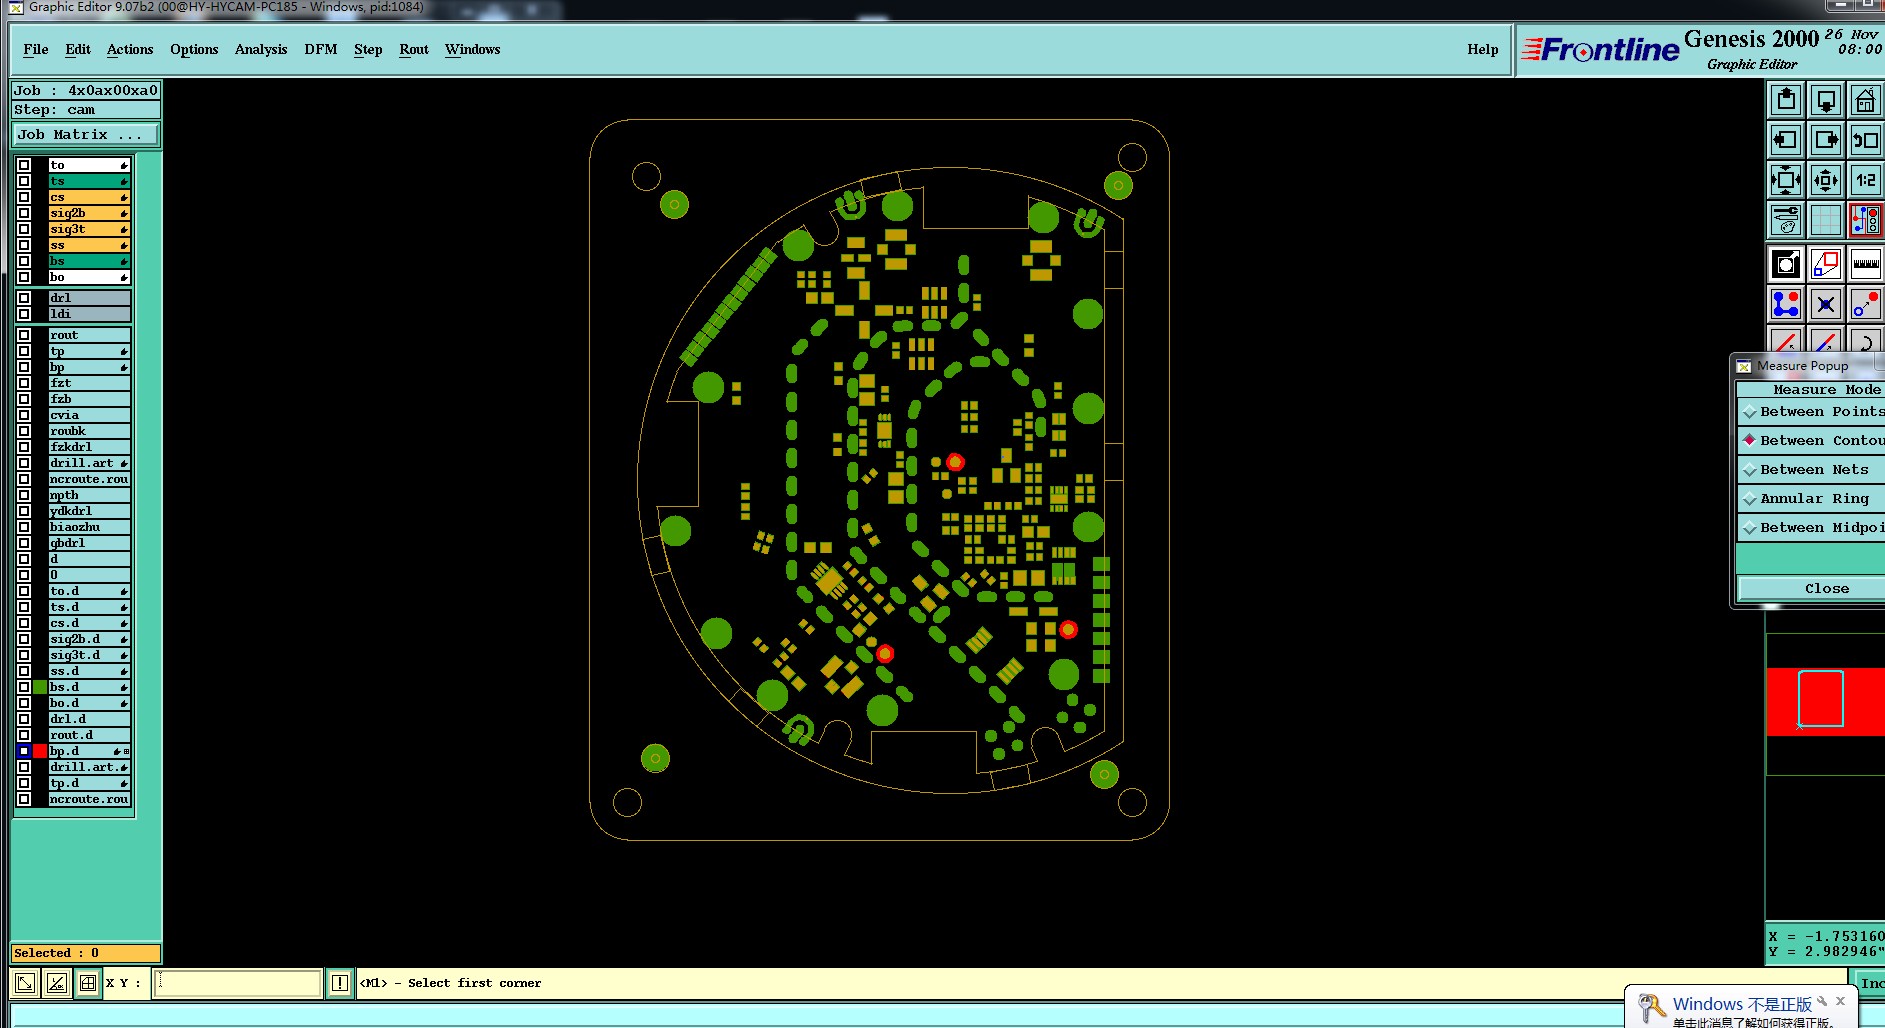The image size is (1885, 1028).
Task: Click the Selected : 0 status field
Action: click(x=85, y=953)
